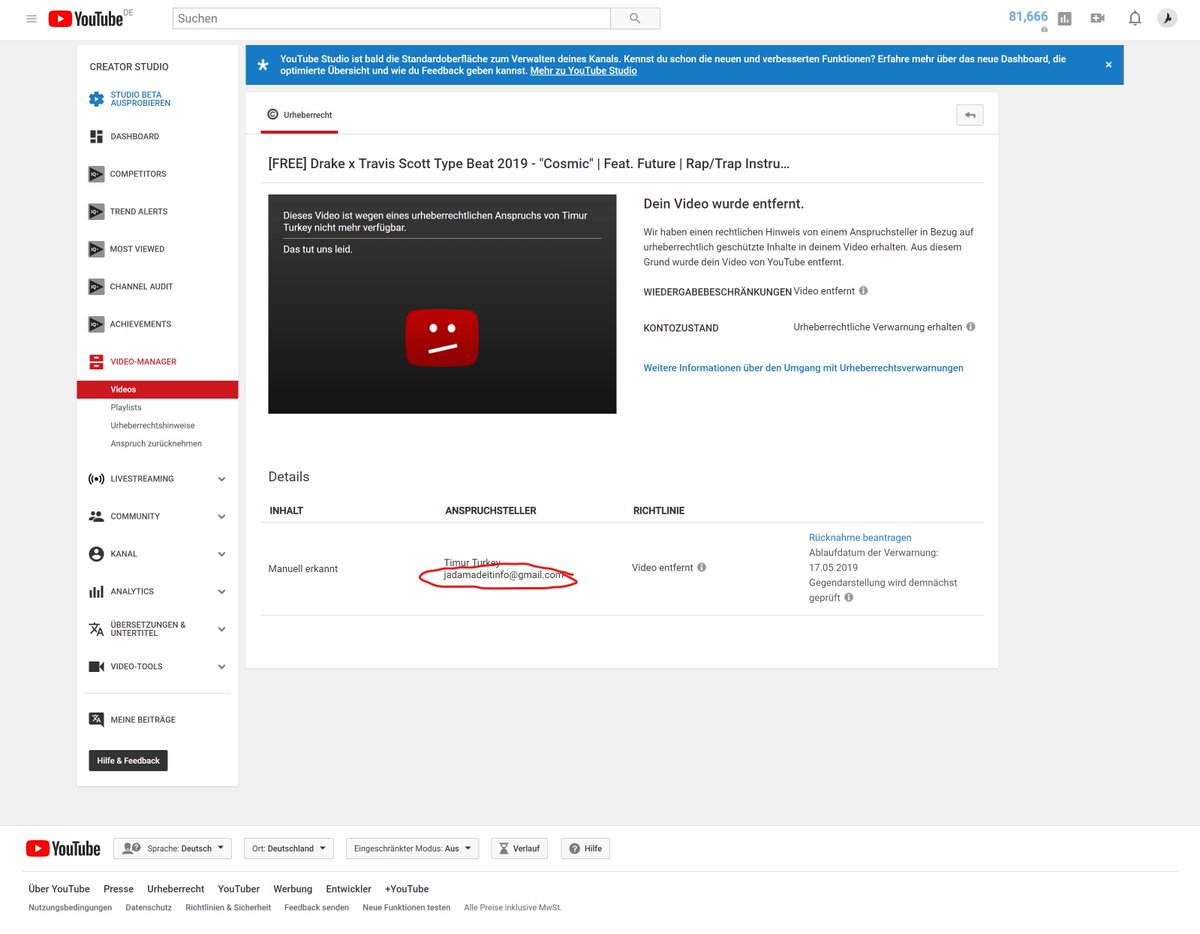This screenshot has height=934, width=1200.
Task: Click the Video-Tools camera icon
Action: 96,666
